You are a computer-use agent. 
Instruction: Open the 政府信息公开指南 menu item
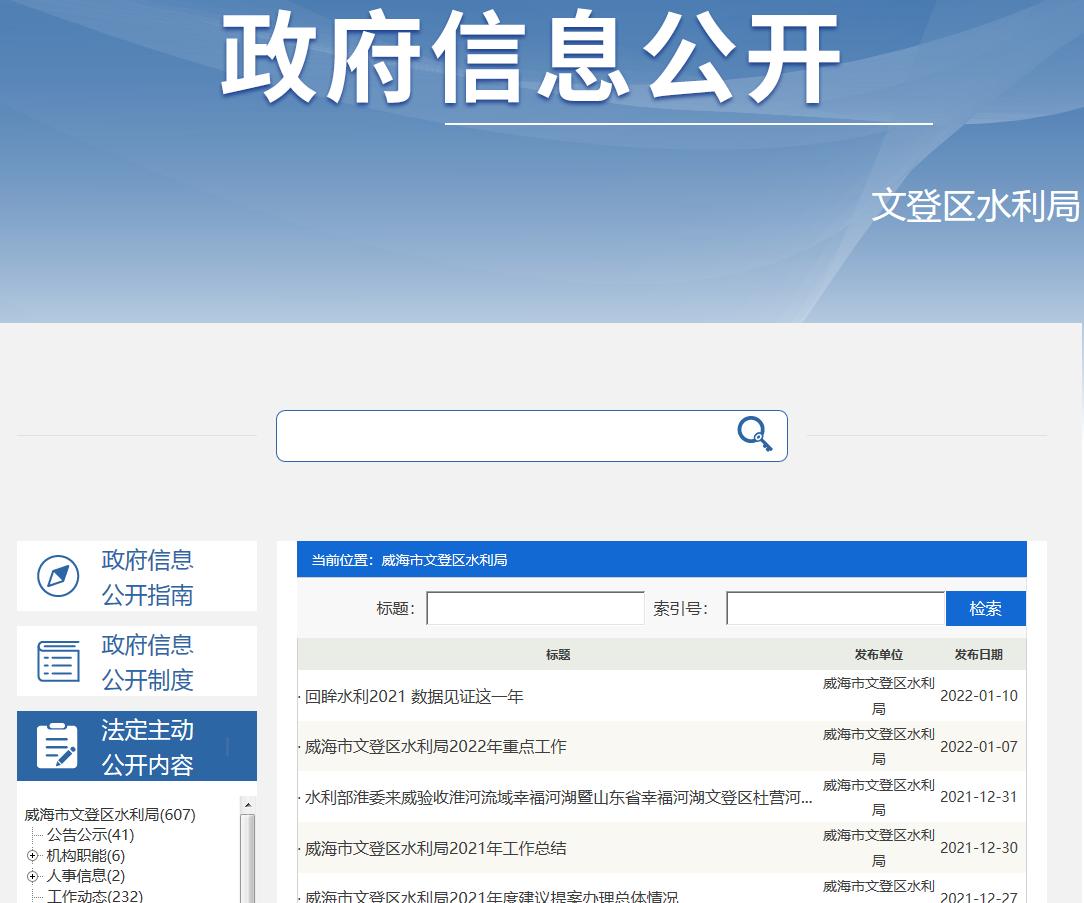[147, 577]
